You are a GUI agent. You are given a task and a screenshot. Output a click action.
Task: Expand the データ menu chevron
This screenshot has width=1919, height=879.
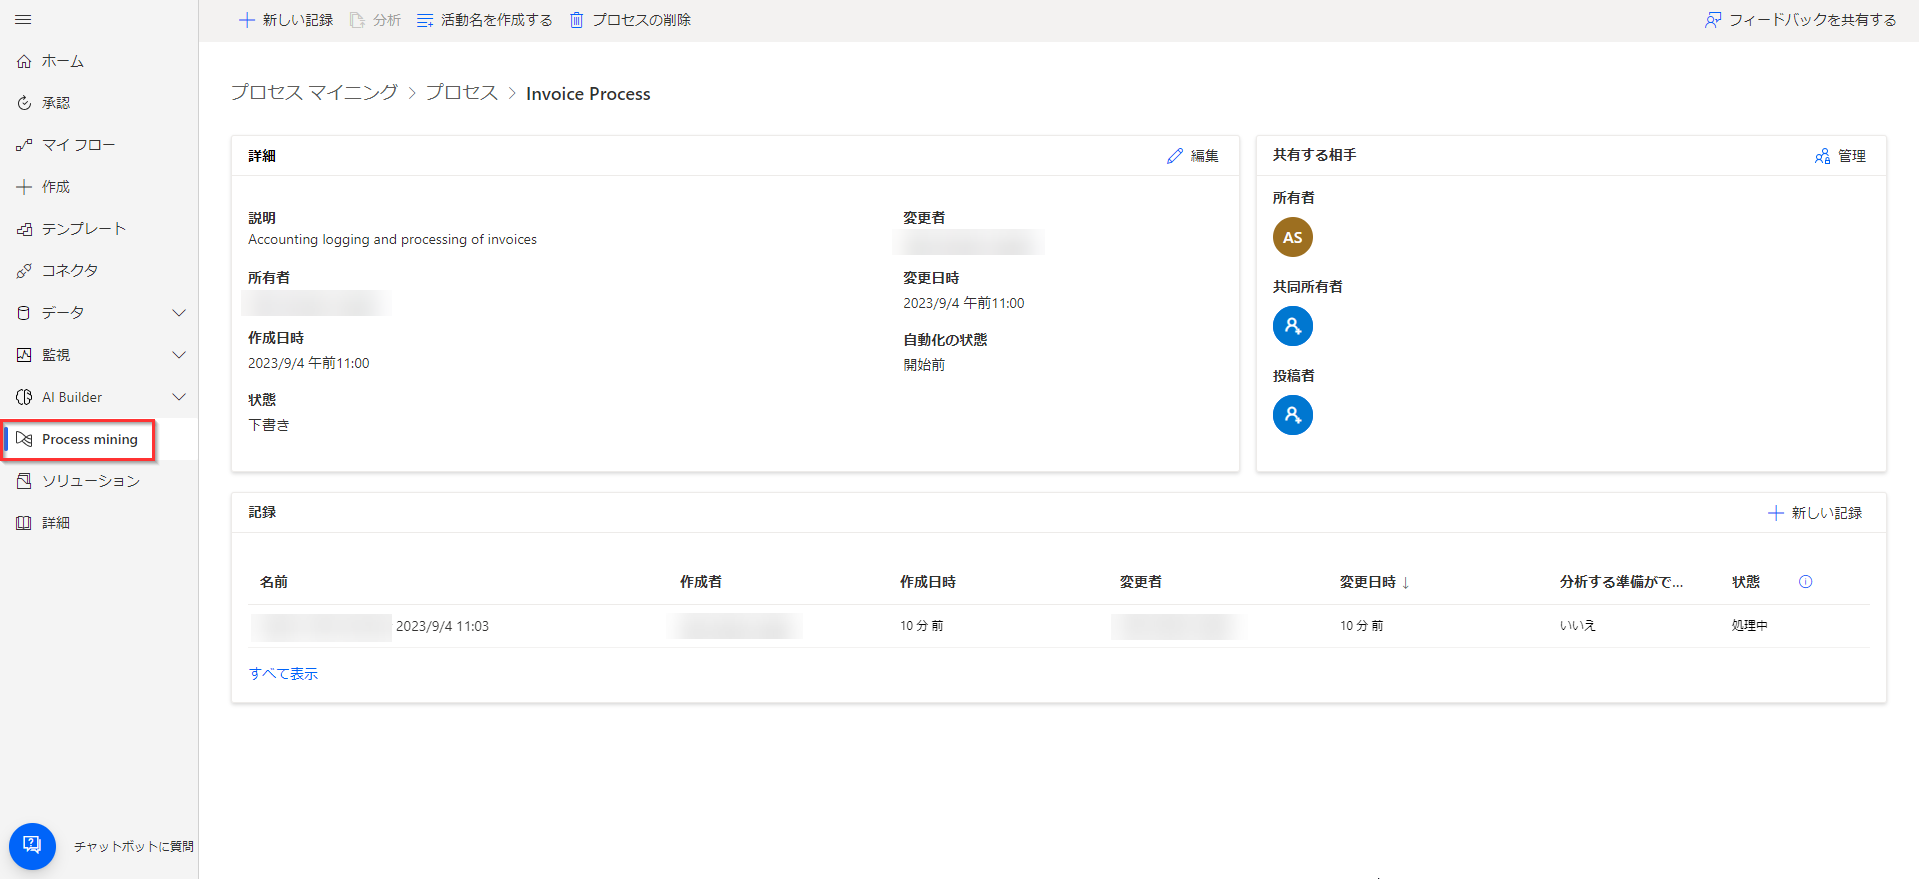click(x=179, y=313)
